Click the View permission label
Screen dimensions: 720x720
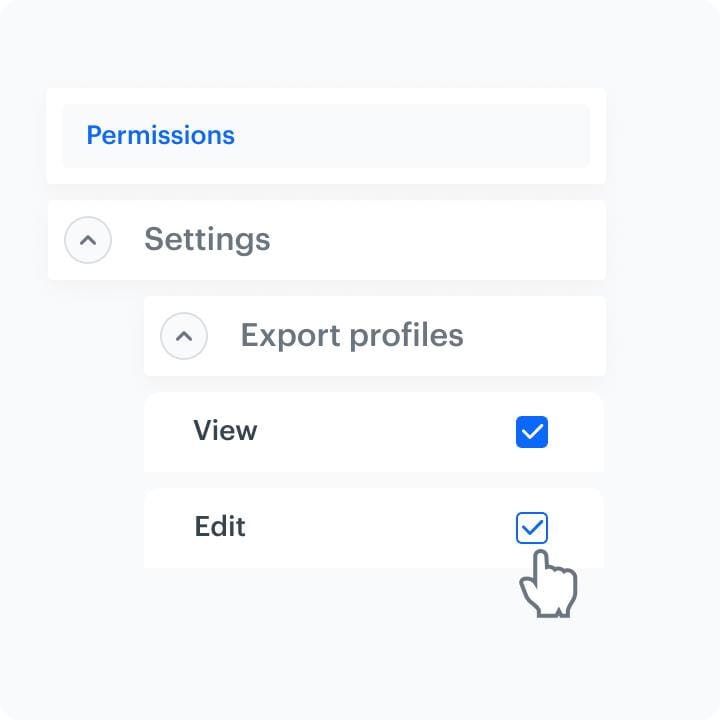225,431
